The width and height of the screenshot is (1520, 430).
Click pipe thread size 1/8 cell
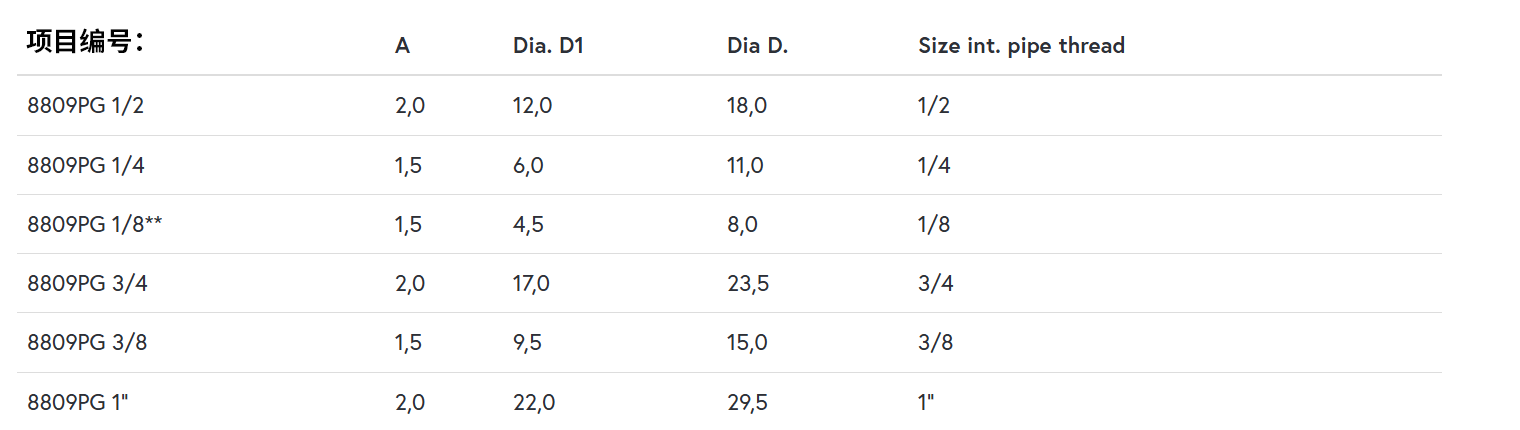point(934,225)
